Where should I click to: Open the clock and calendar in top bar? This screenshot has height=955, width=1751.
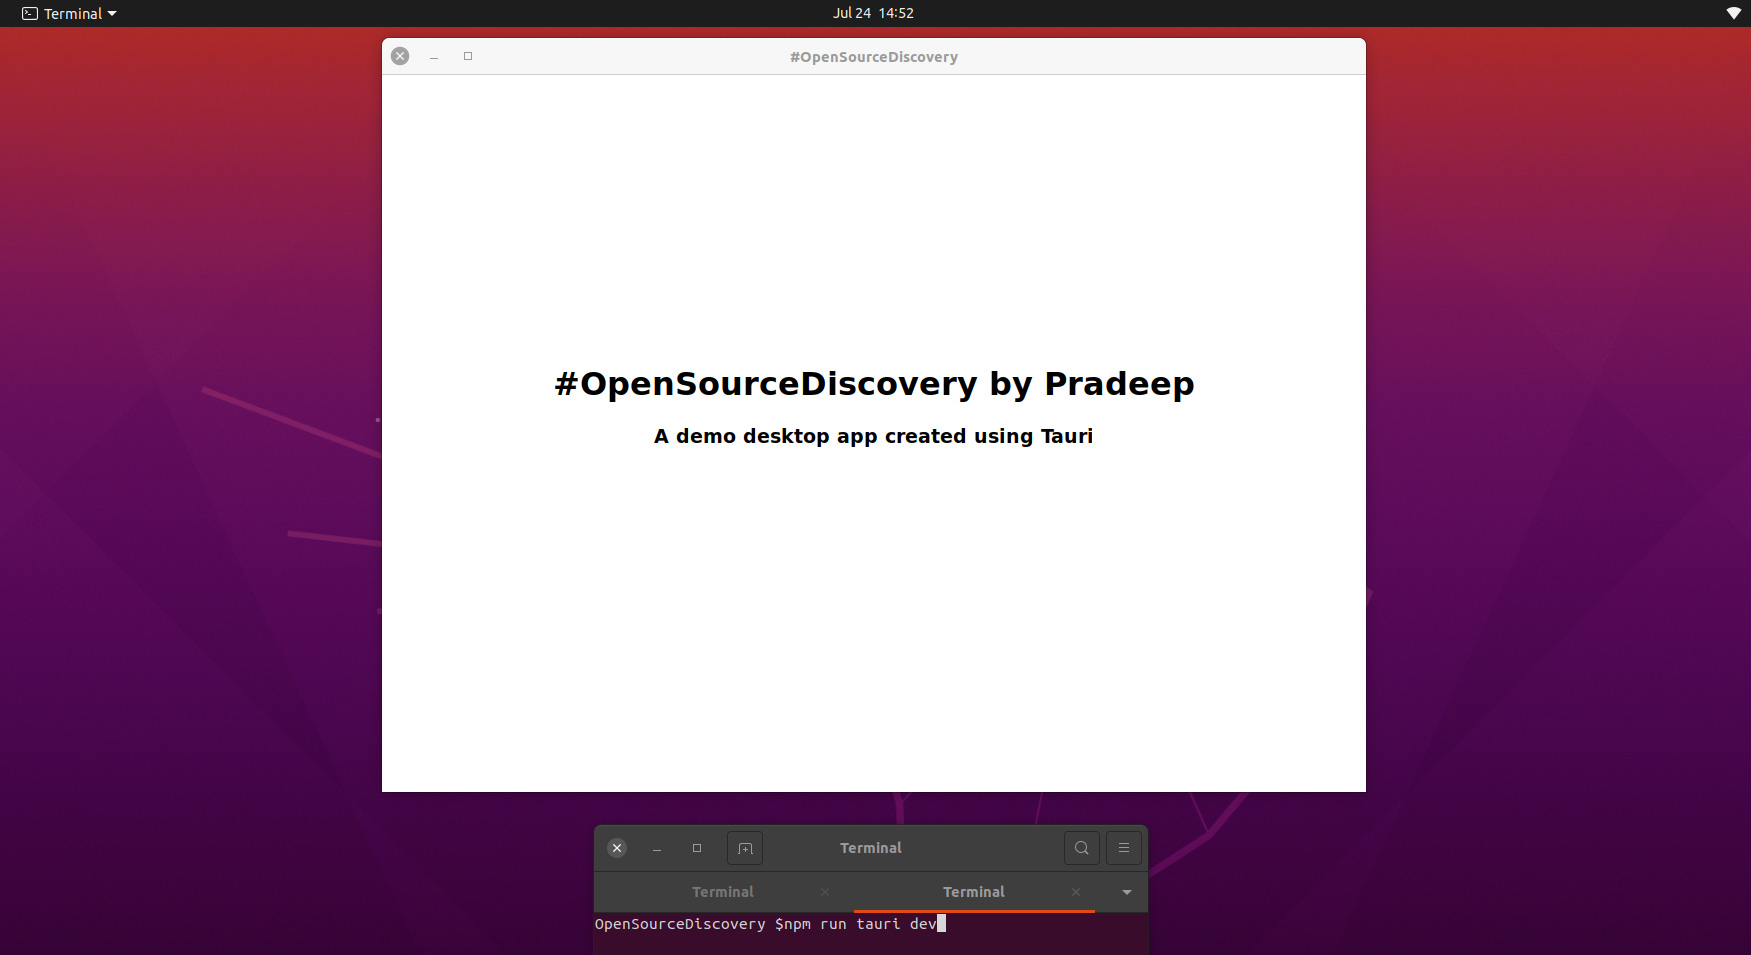[x=873, y=13]
